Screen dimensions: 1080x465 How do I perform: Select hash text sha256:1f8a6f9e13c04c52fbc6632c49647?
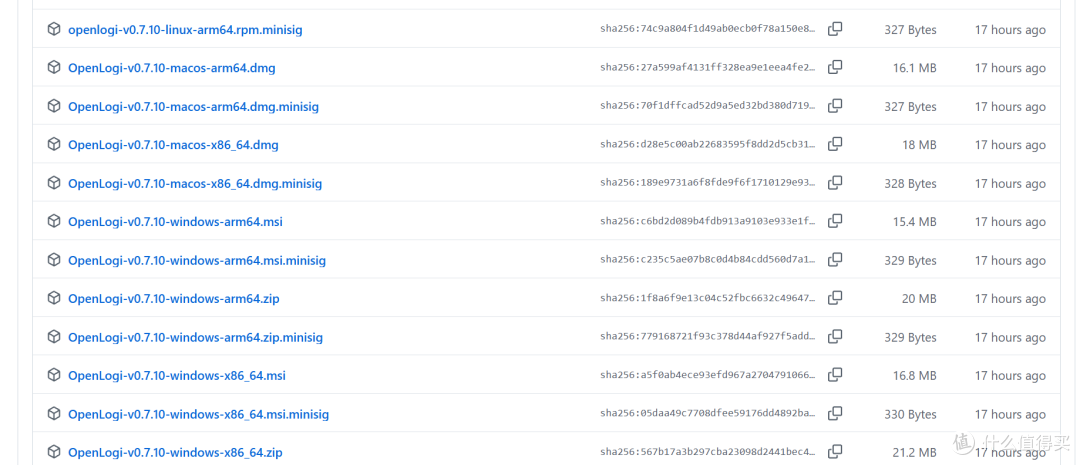point(707,298)
